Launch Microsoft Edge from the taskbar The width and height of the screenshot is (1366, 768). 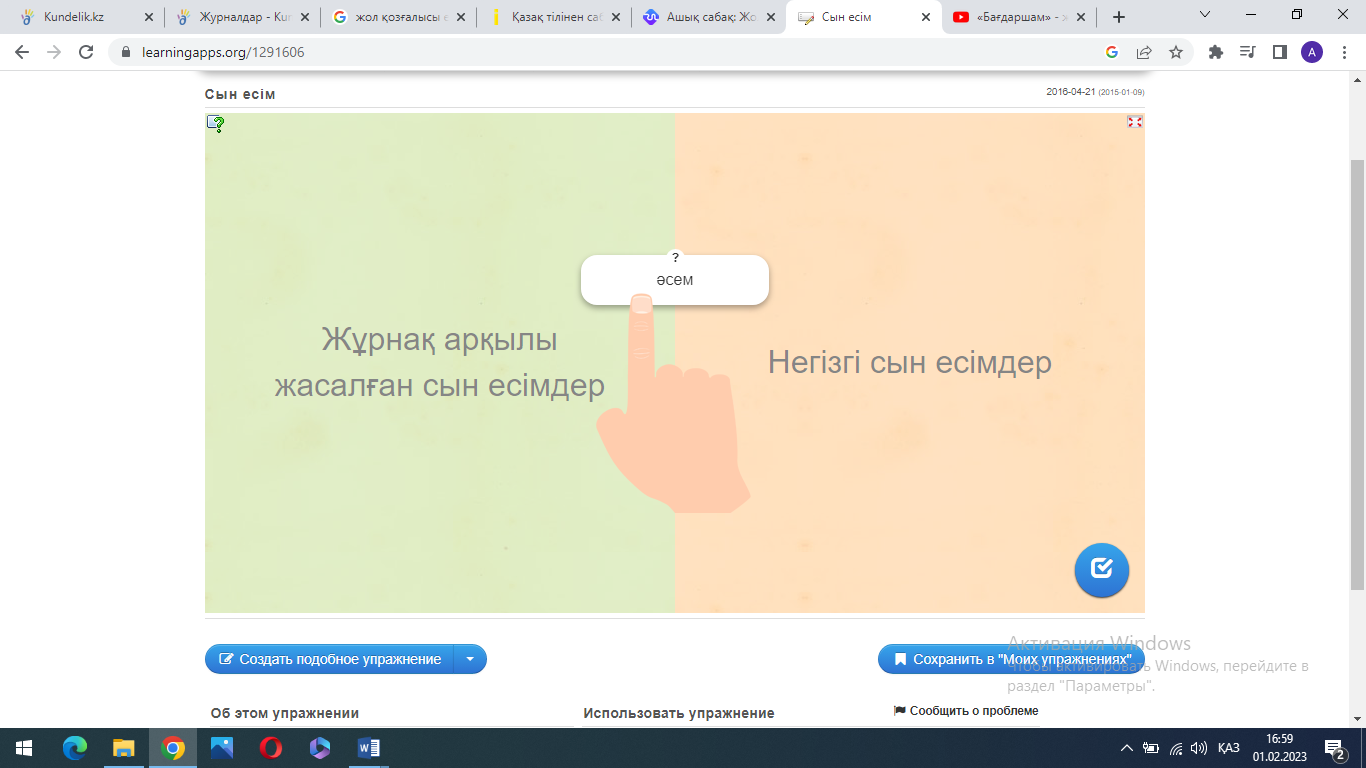pyautogui.click(x=75, y=747)
